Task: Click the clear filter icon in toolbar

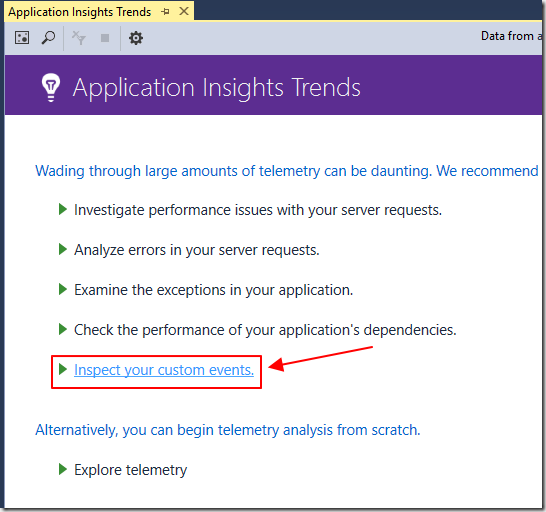Action: pos(78,38)
